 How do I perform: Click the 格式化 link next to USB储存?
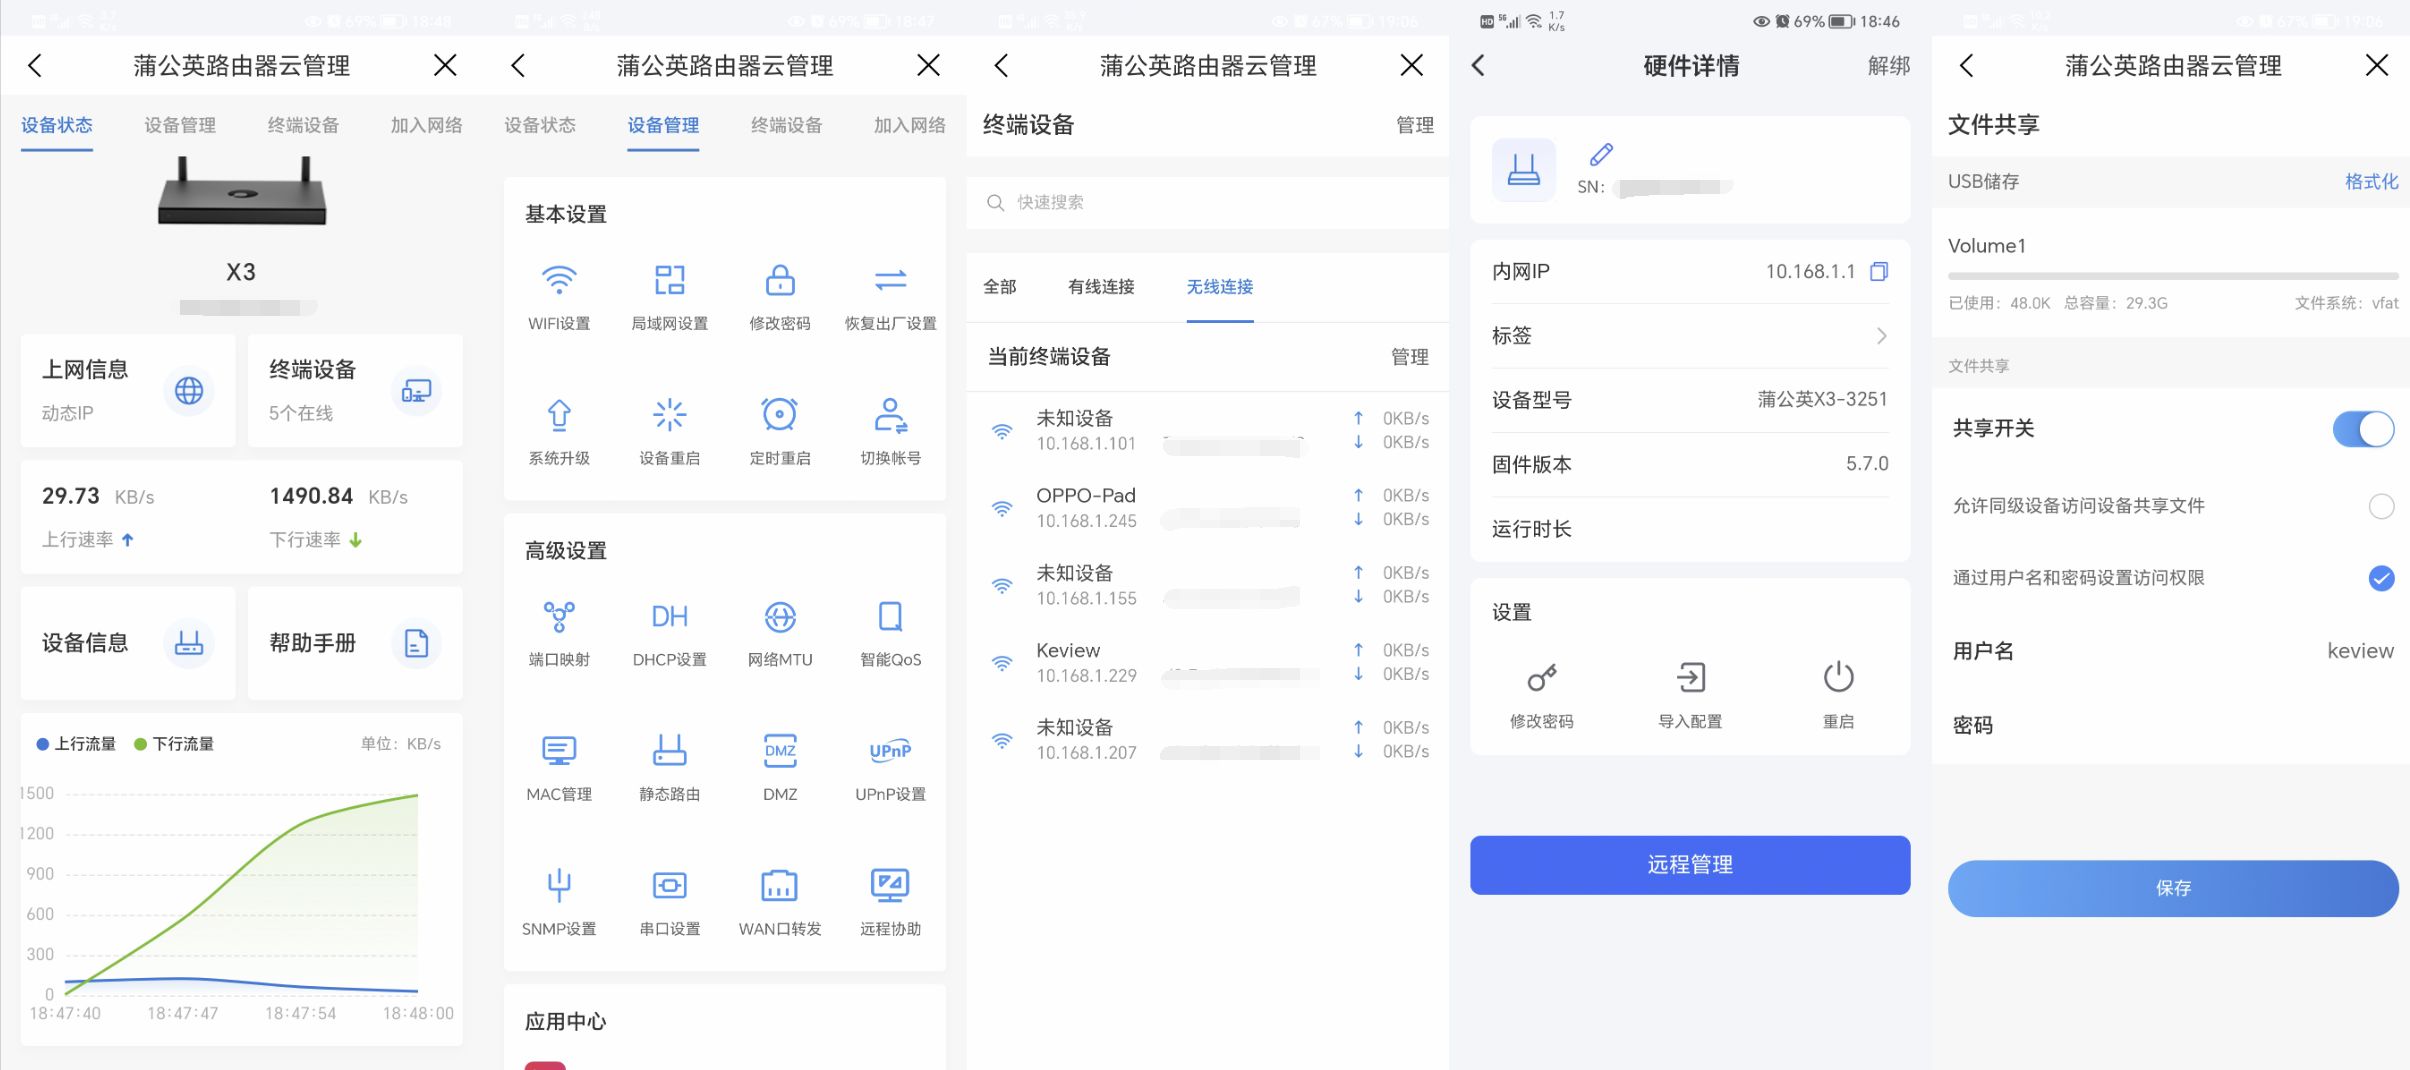[x=2371, y=181]
